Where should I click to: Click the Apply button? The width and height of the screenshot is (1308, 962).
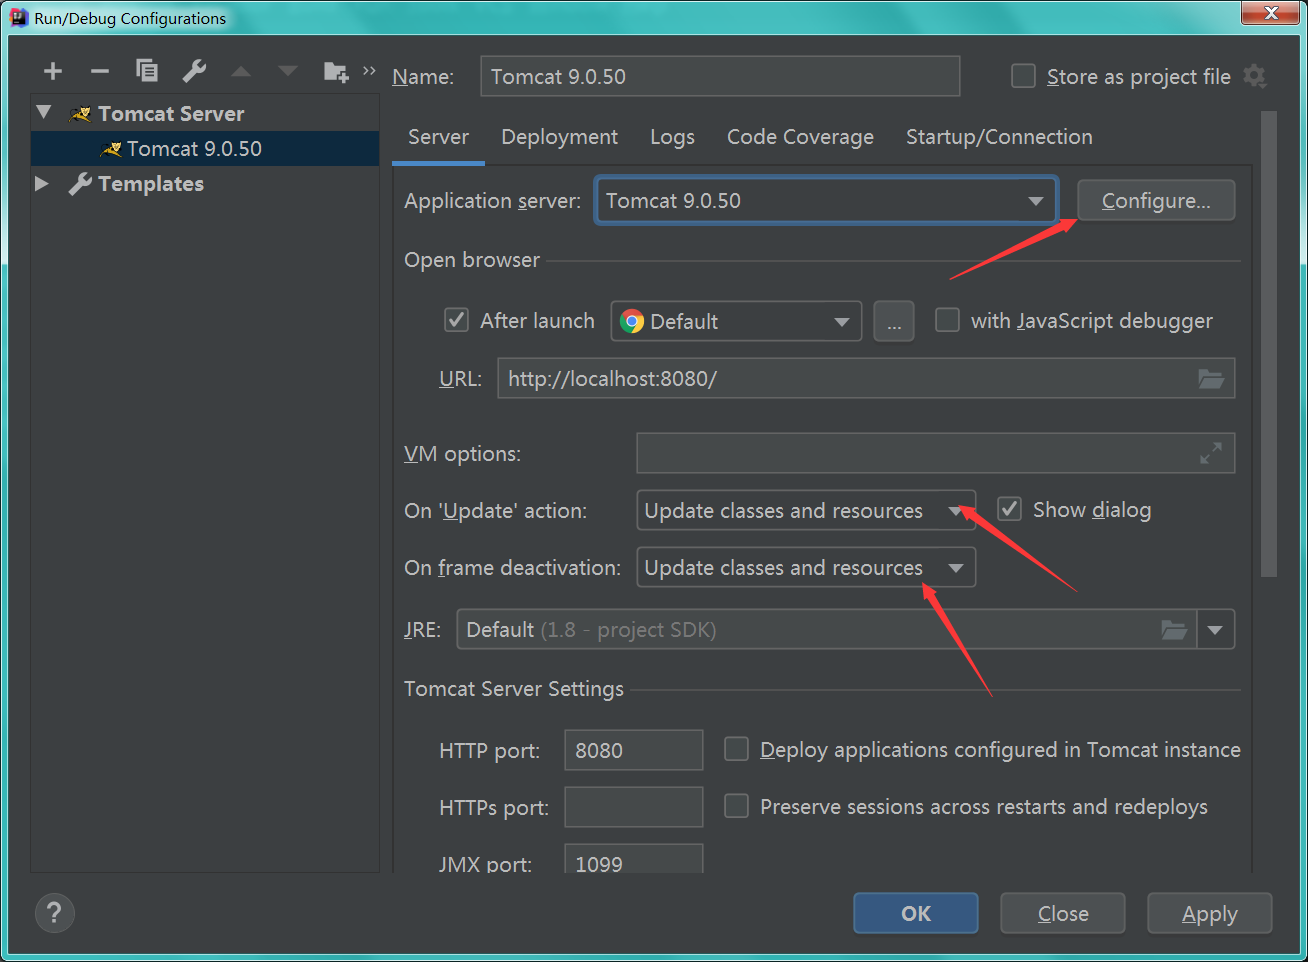click(x=1210, y=913)
